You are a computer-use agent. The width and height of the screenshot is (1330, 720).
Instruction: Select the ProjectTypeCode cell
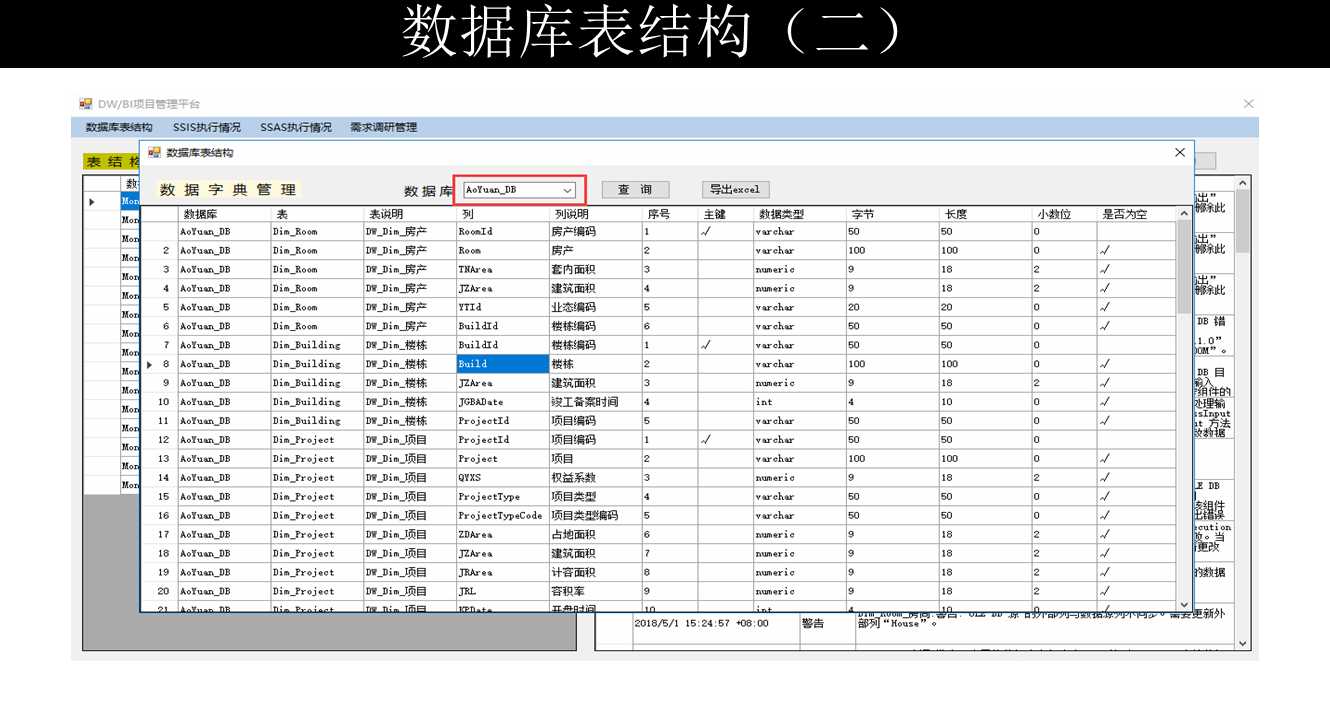coord(502,516)
